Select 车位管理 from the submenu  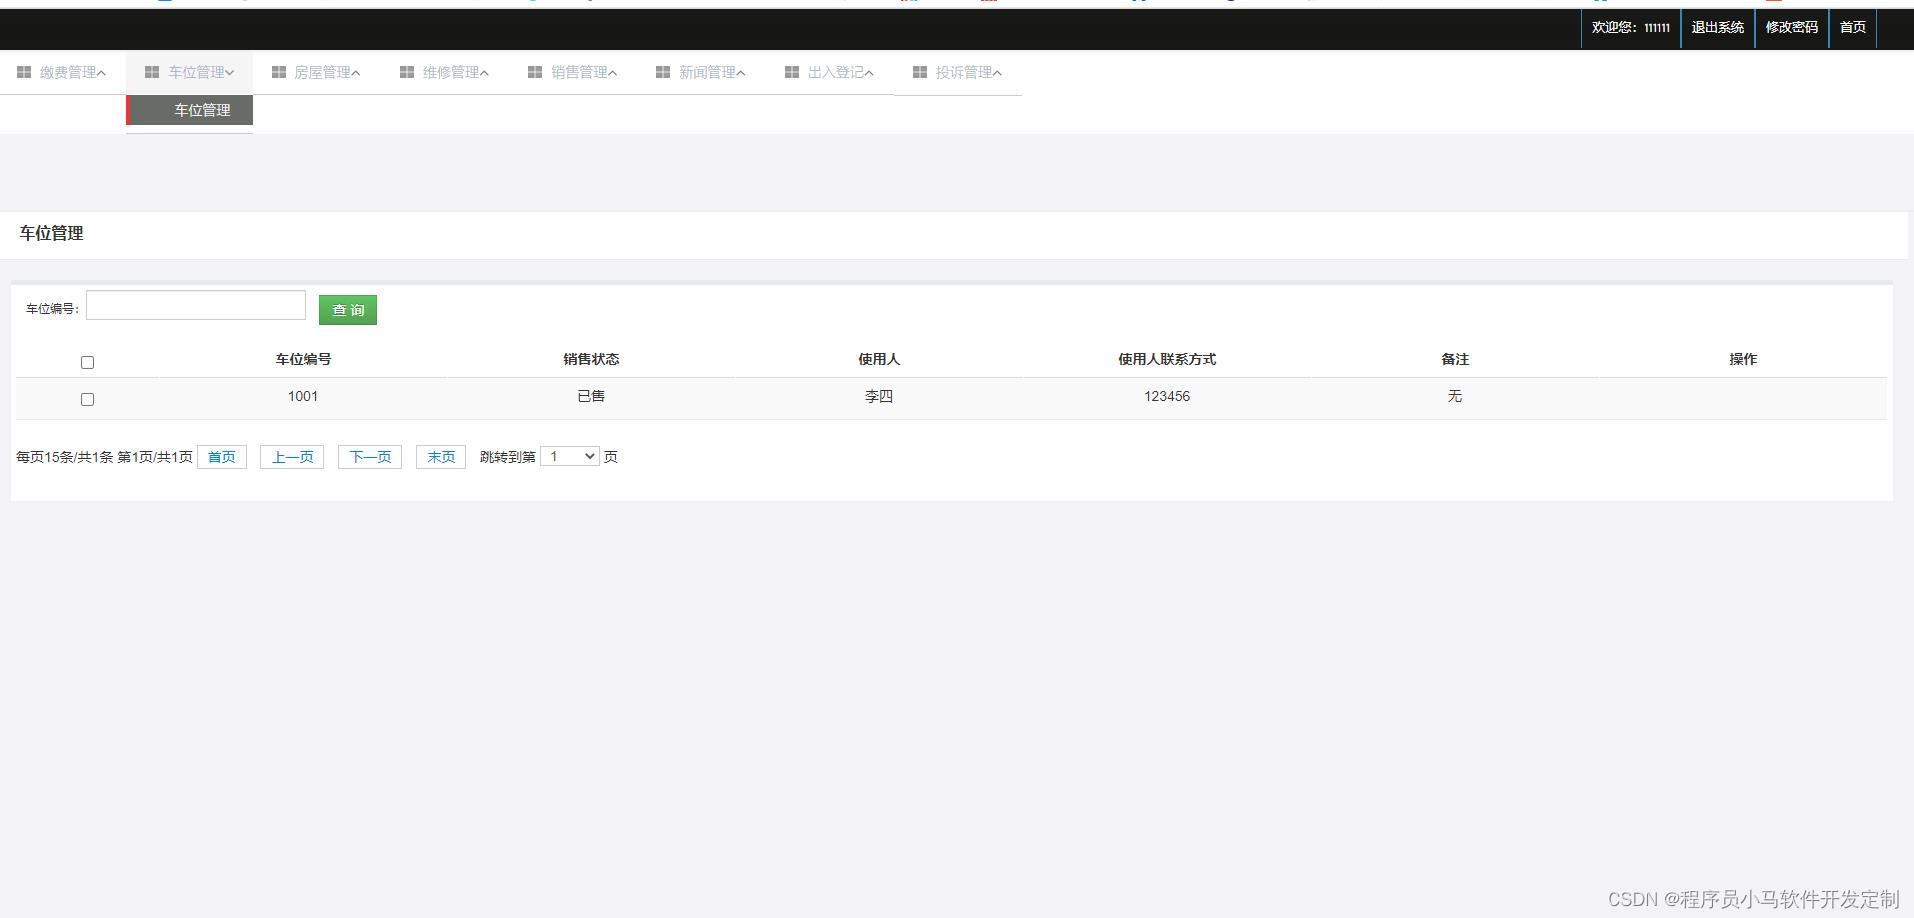point(201,110)
